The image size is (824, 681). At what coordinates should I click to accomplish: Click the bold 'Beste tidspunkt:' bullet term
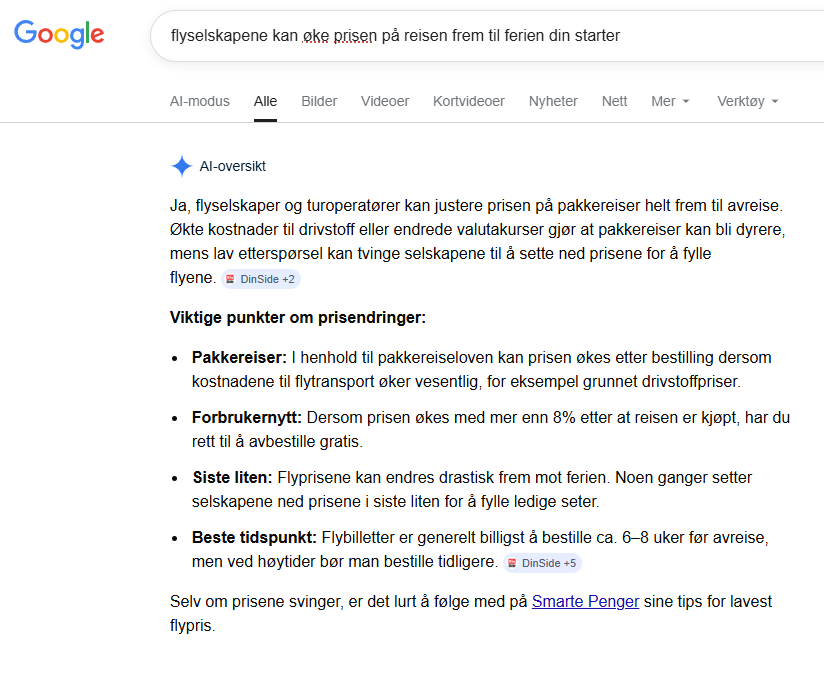pyautogui.click(x=253, y=538)
